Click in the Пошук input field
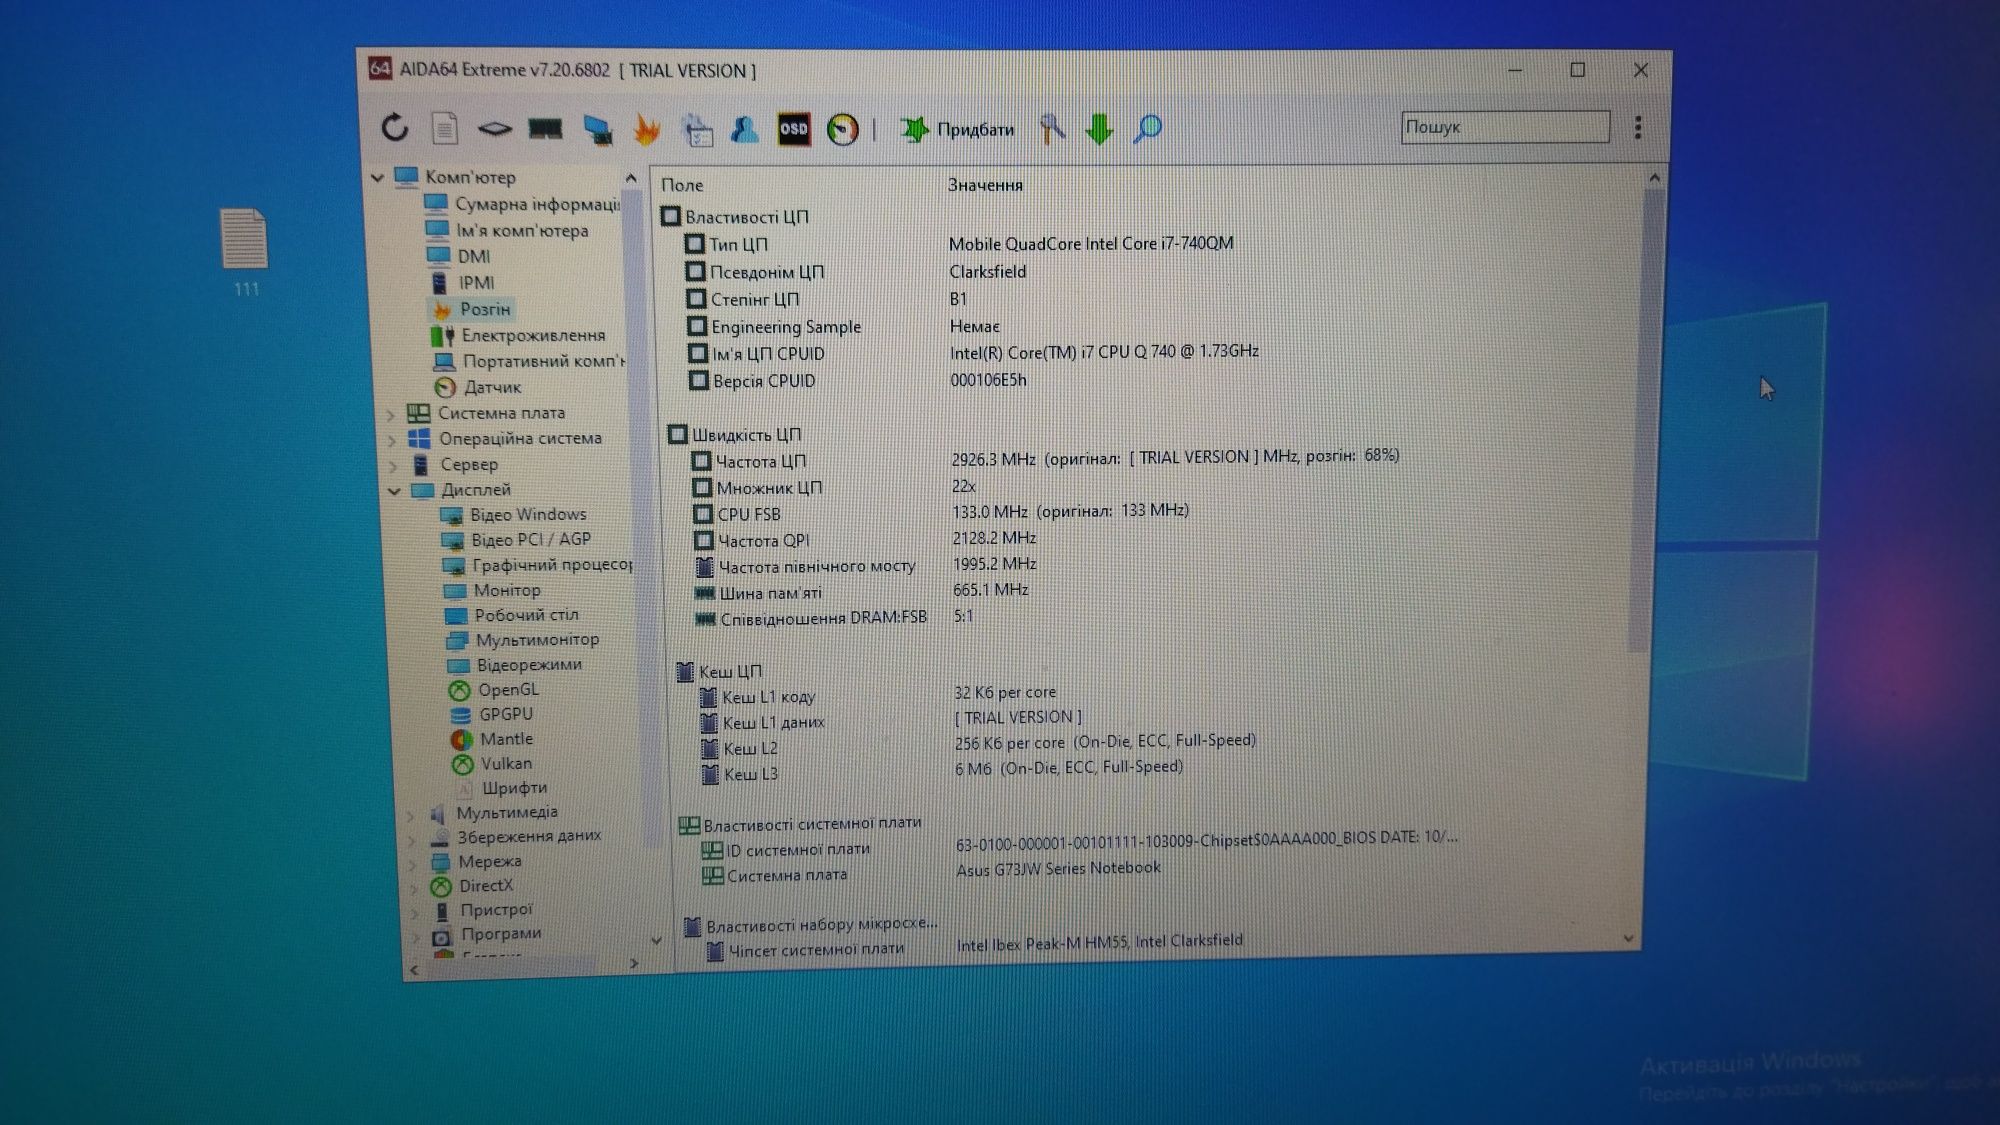 tap(1501, 128)
